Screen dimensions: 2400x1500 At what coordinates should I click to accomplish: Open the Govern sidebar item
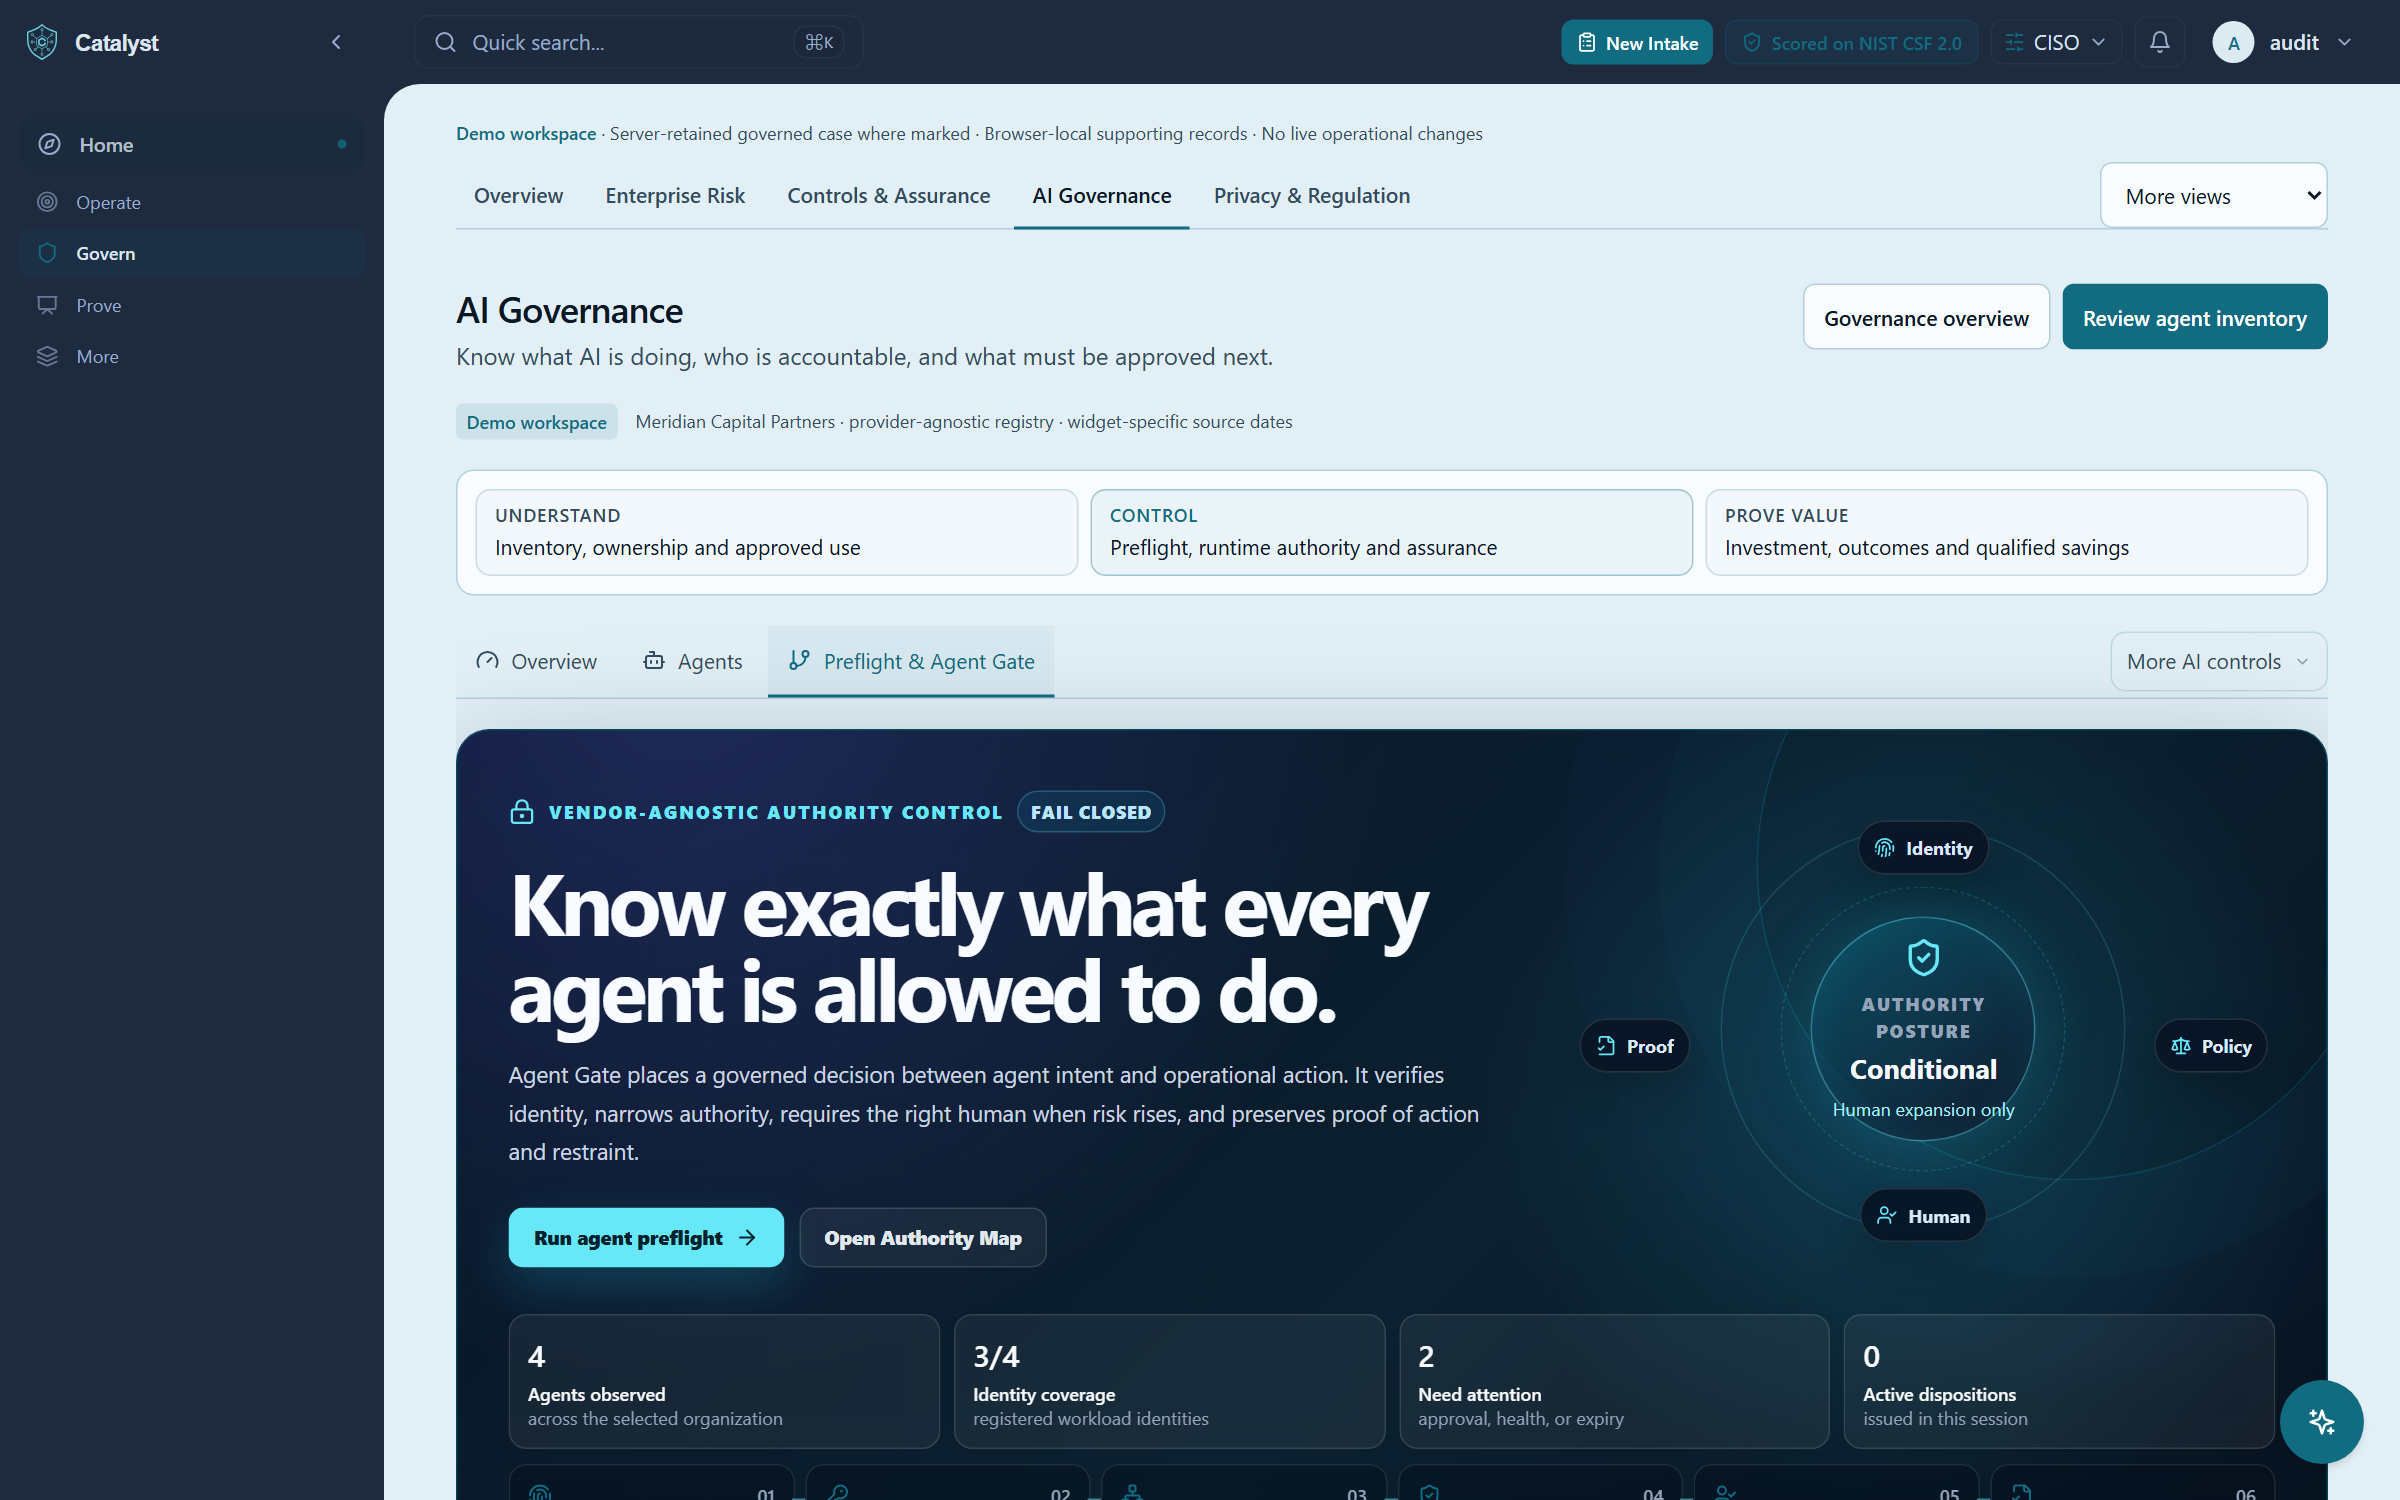(x=191, y=253)
